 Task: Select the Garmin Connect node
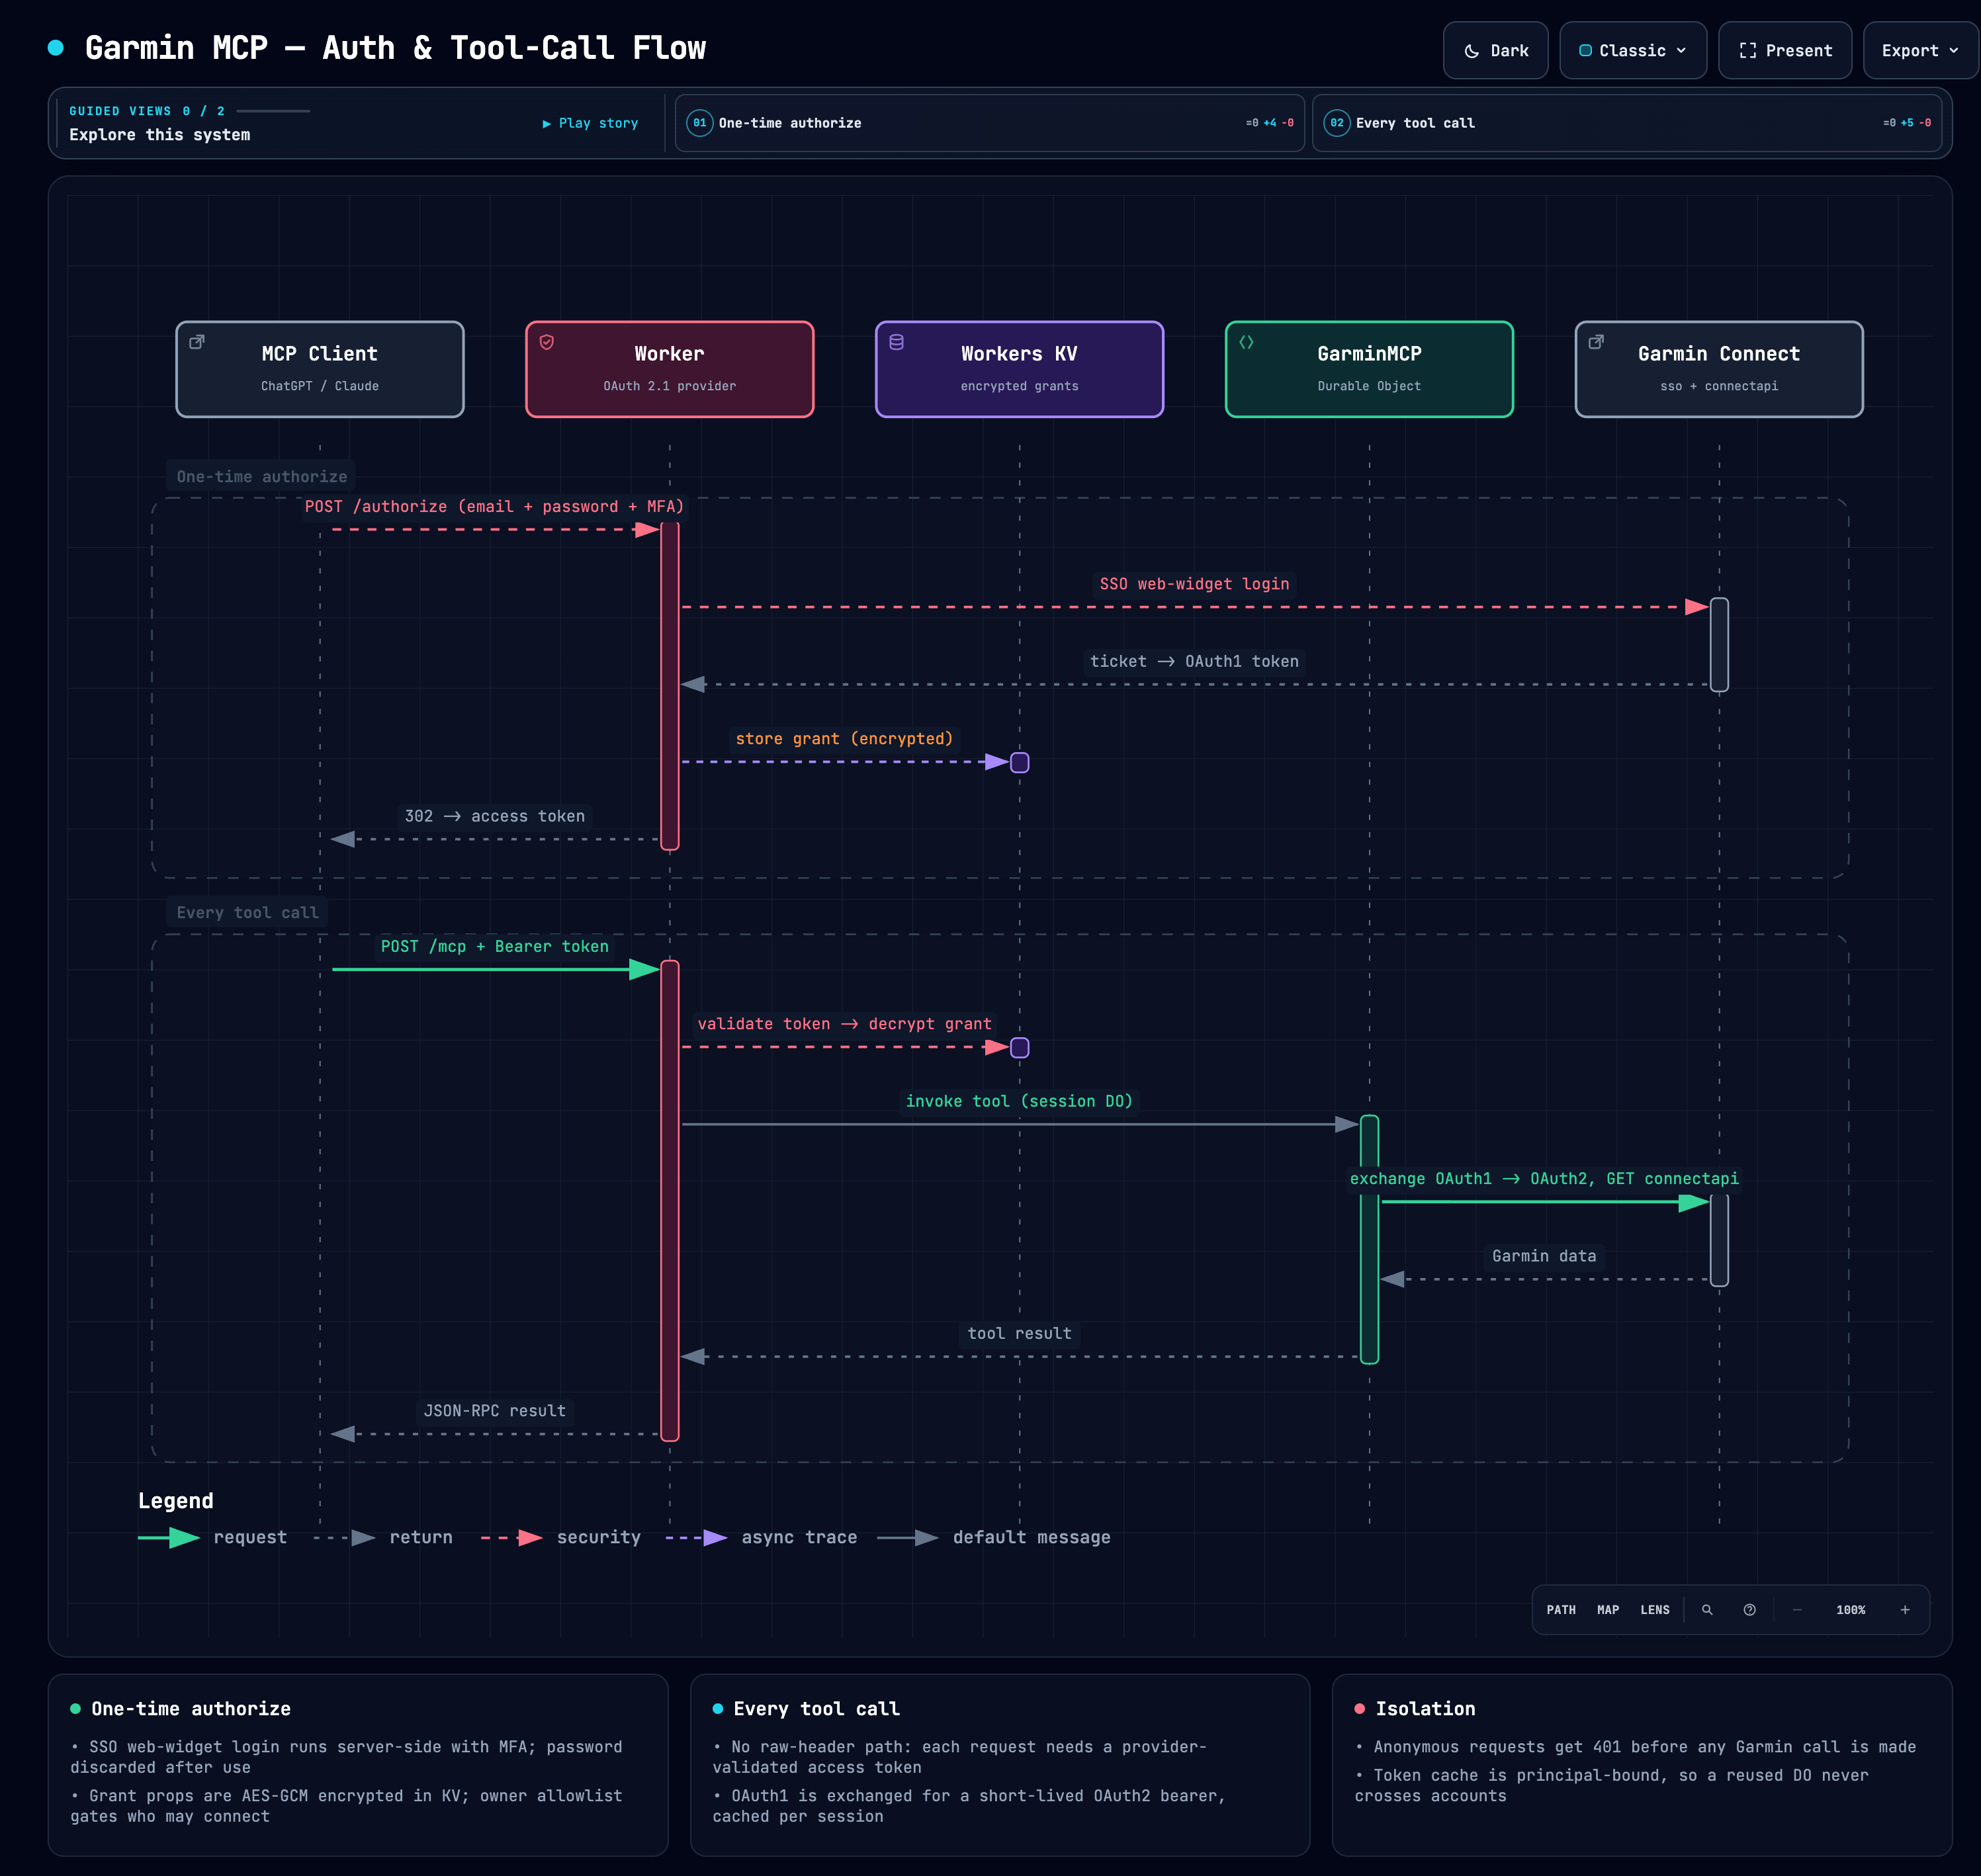[x=1719, y=369]
